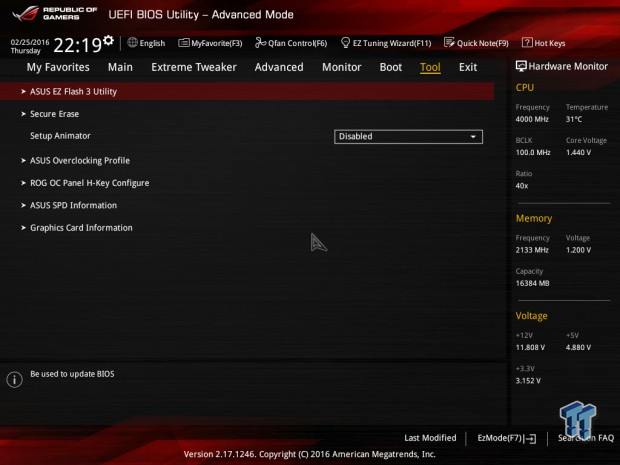
Task: Click the Hot Keys question mark icon
Action: coord(527,42)
